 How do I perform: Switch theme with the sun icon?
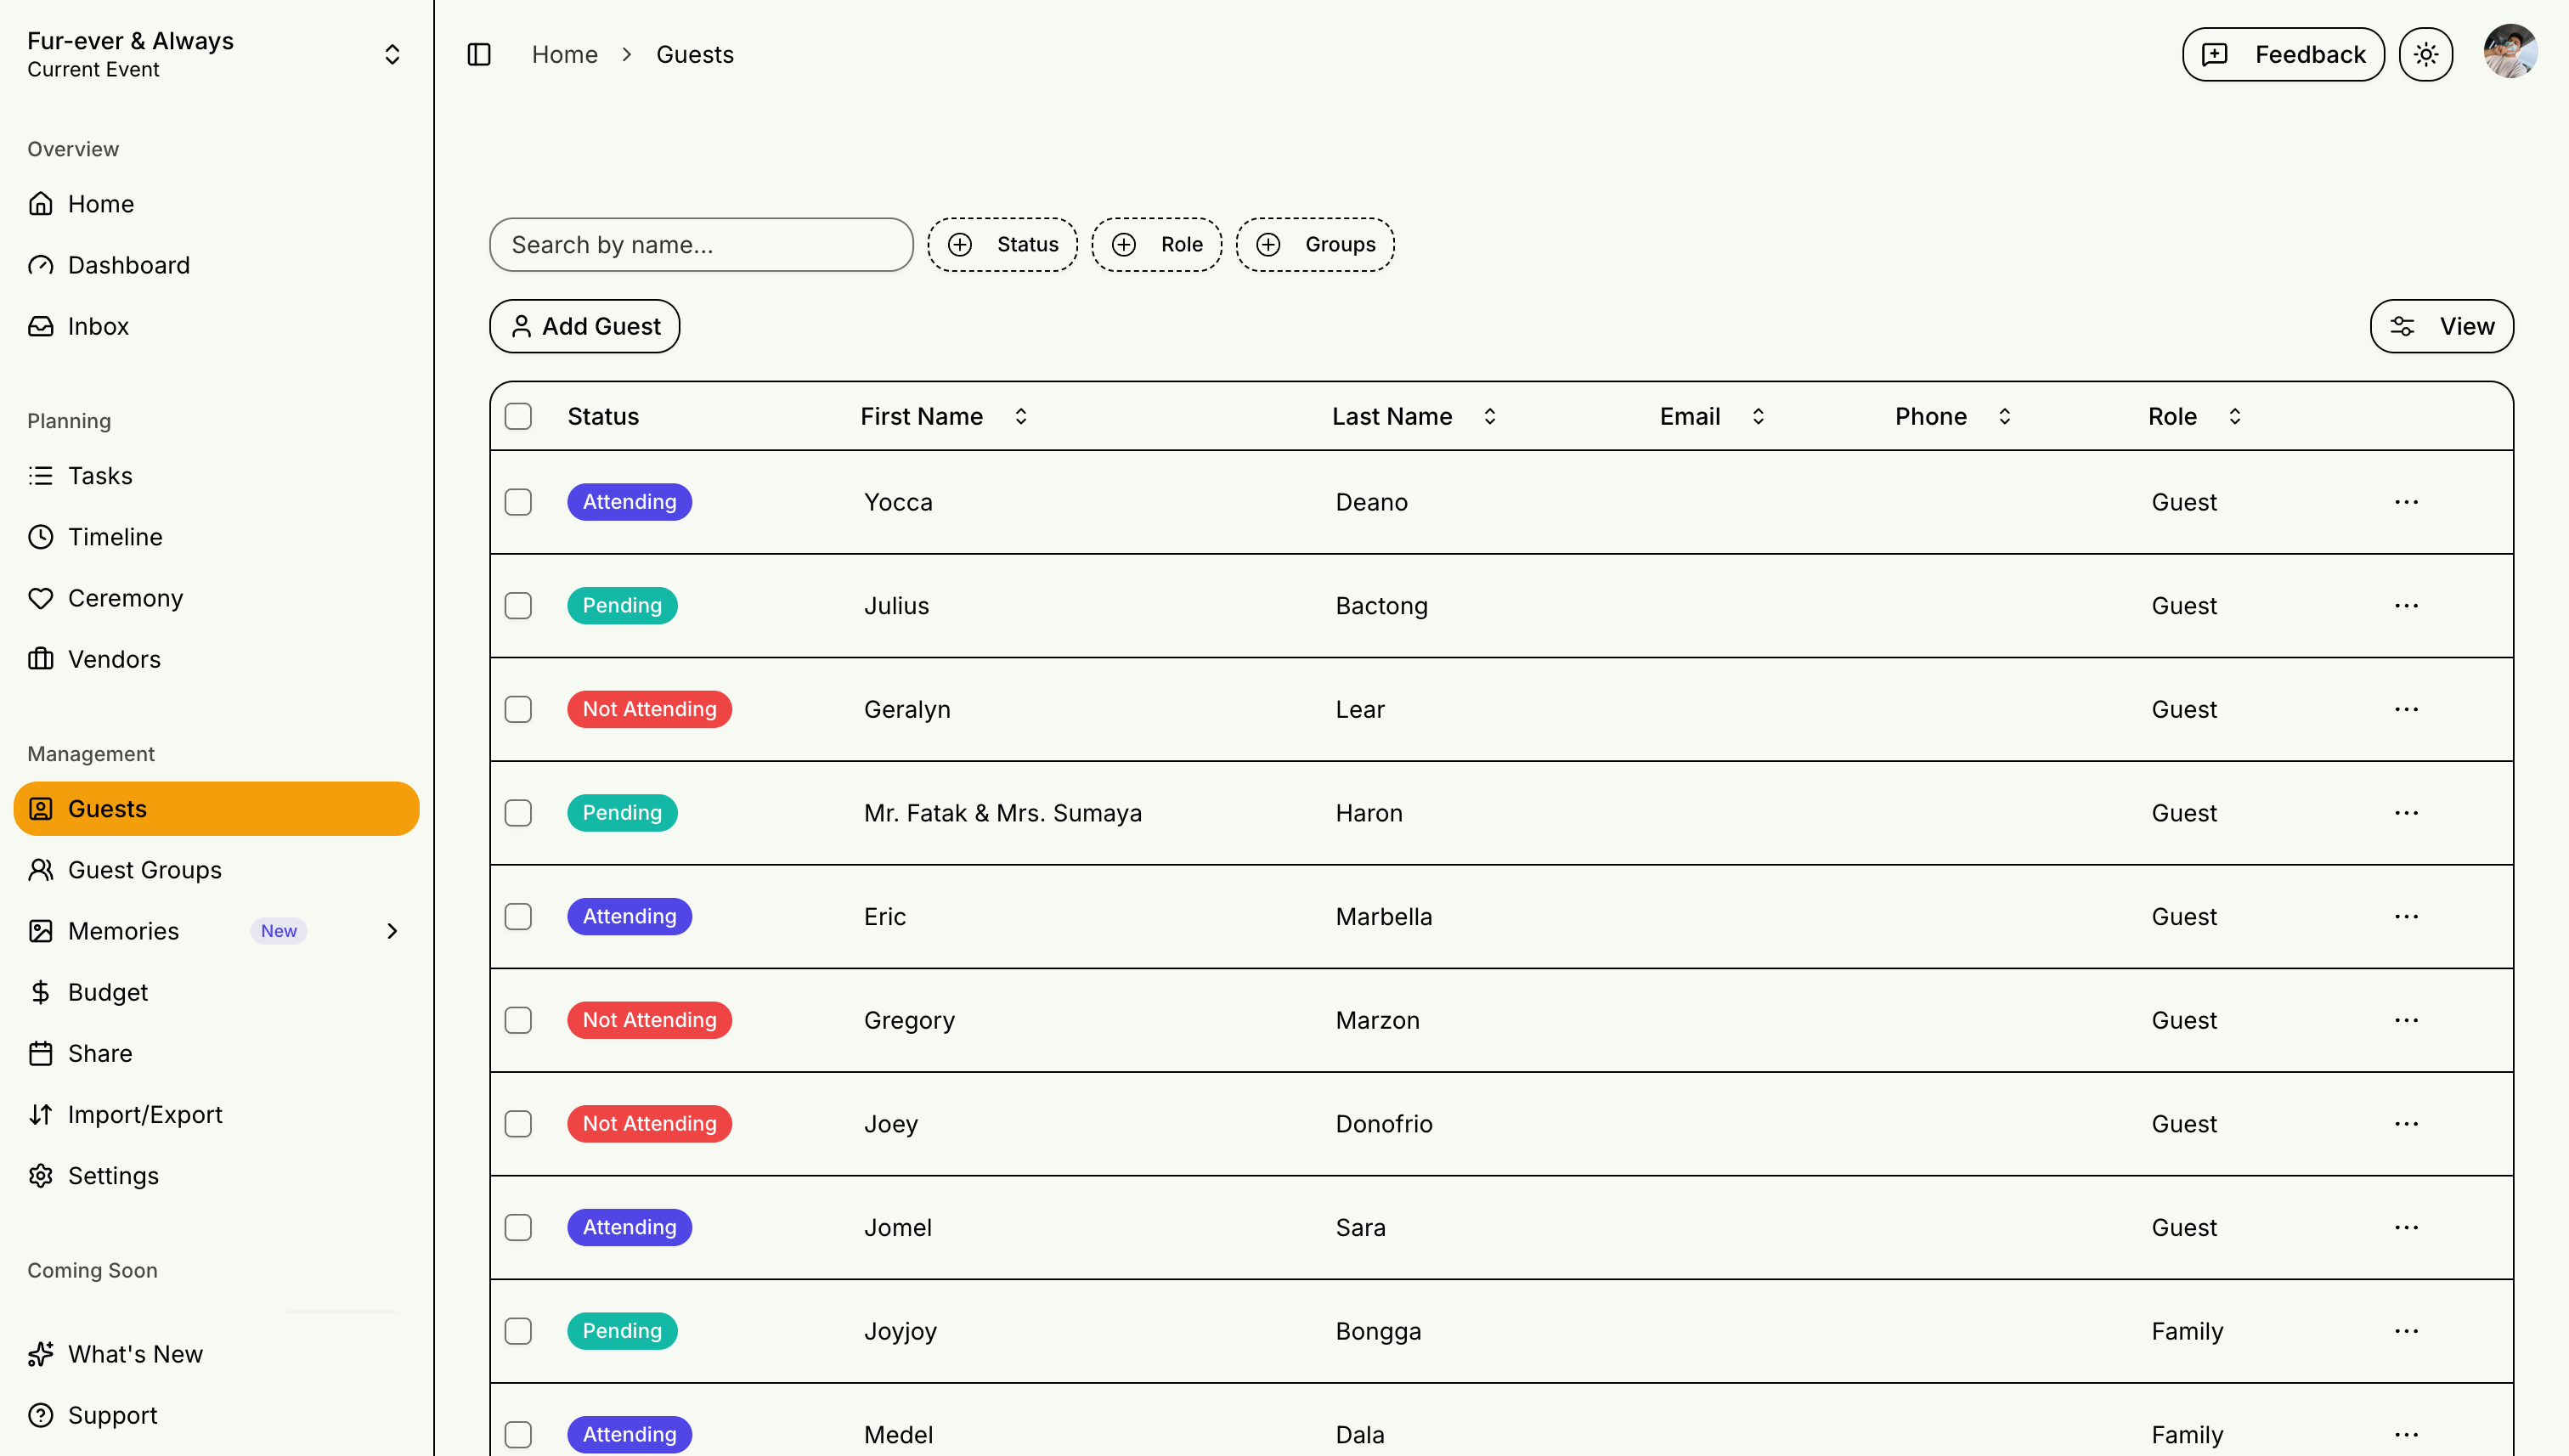click(2425, 54)
